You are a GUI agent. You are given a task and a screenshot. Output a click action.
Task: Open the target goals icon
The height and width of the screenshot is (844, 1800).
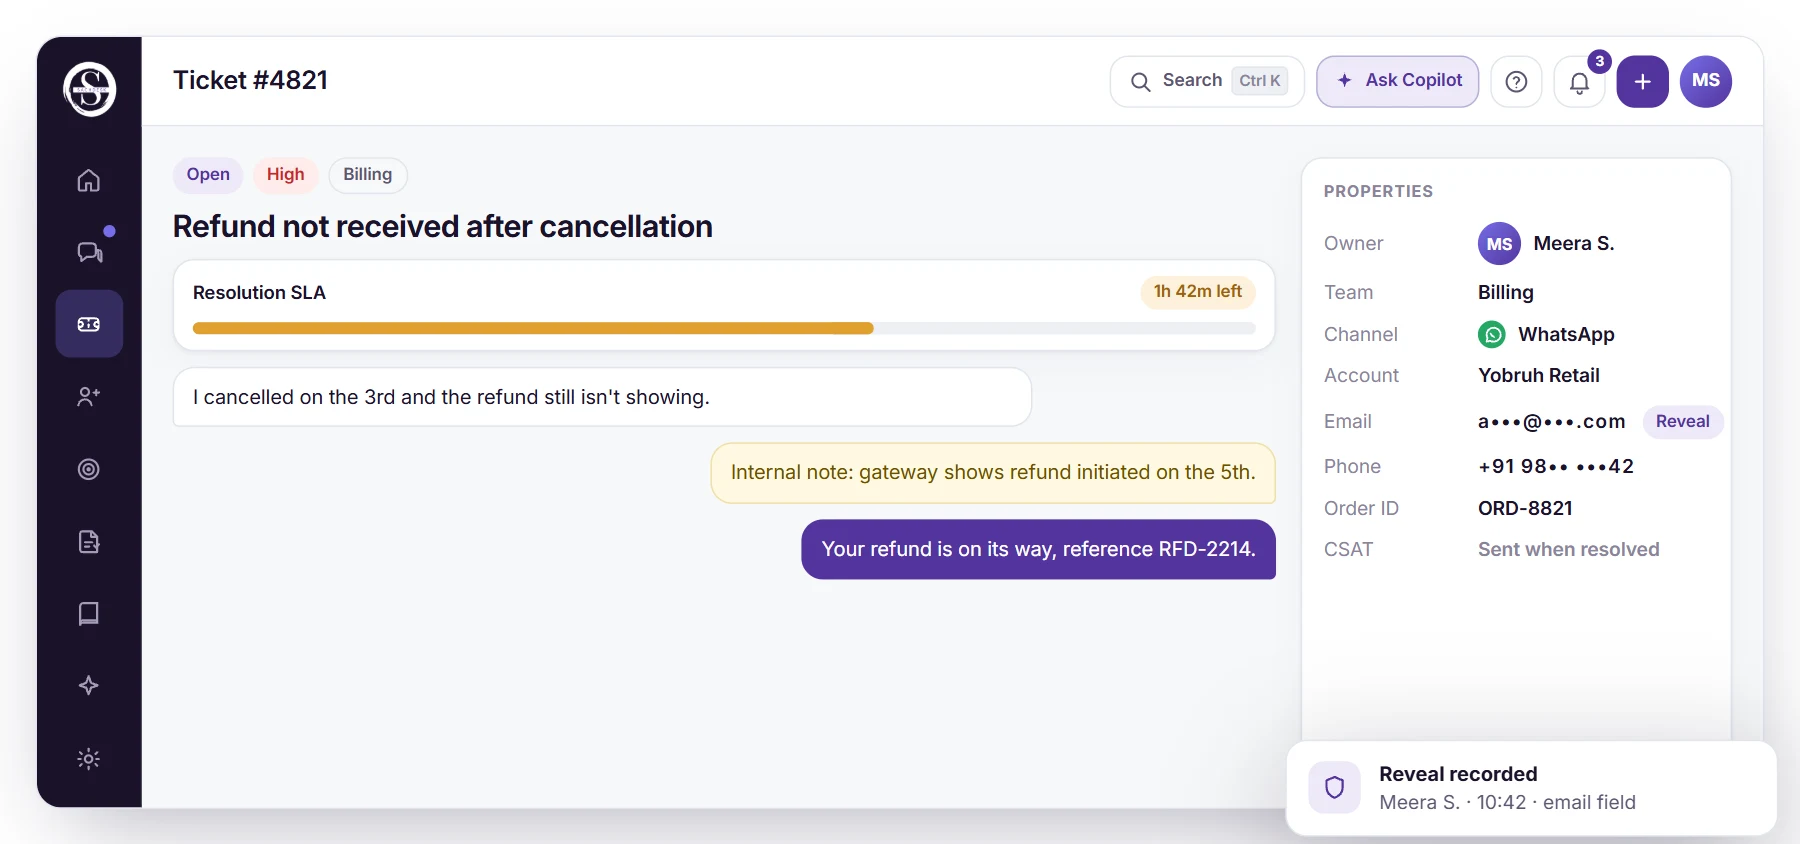[89, 469]
